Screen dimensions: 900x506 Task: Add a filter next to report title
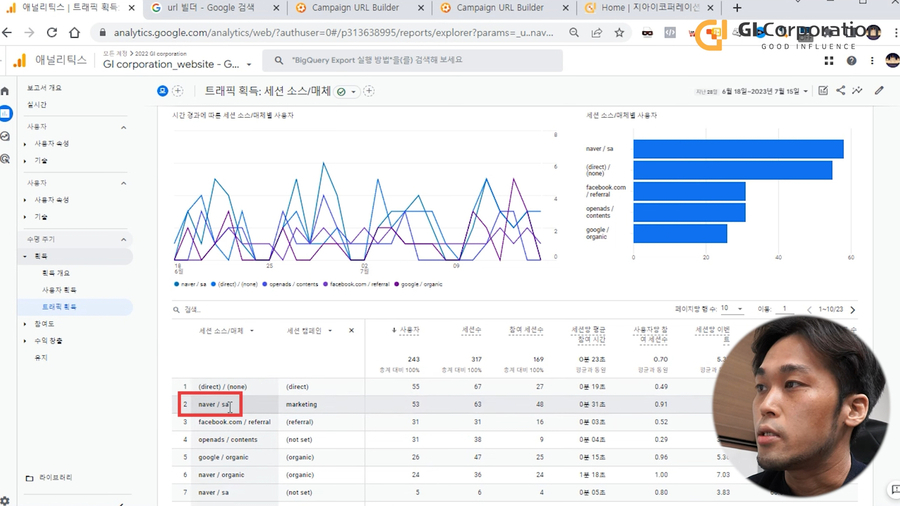click(369, 91)
